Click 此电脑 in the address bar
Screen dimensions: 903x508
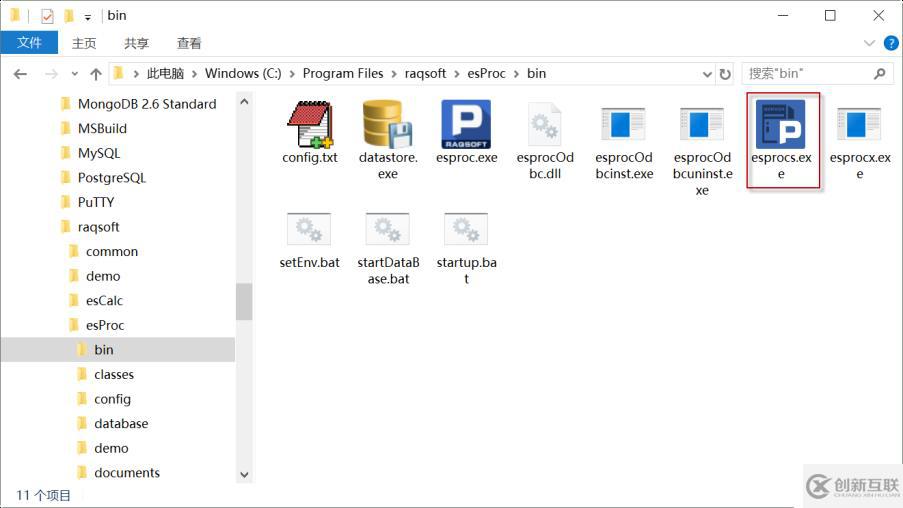click(x=165, y=74)
